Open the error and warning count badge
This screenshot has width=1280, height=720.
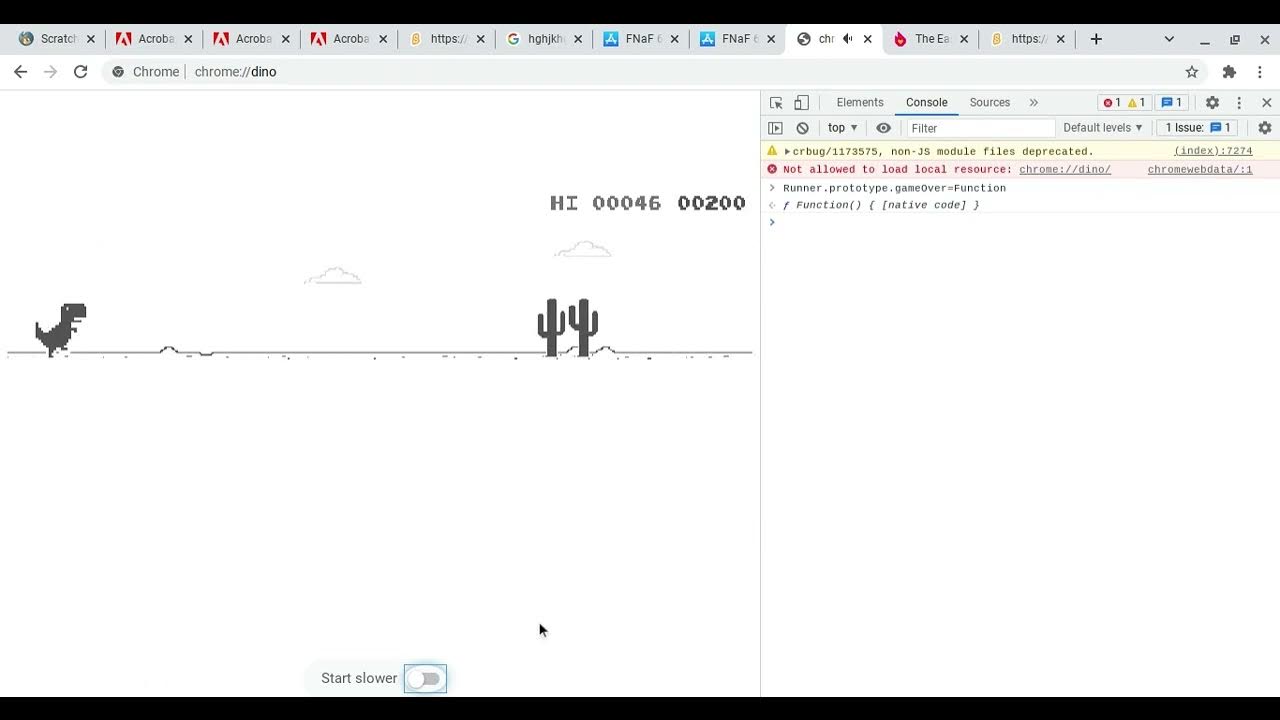(x=1124, y=103)
